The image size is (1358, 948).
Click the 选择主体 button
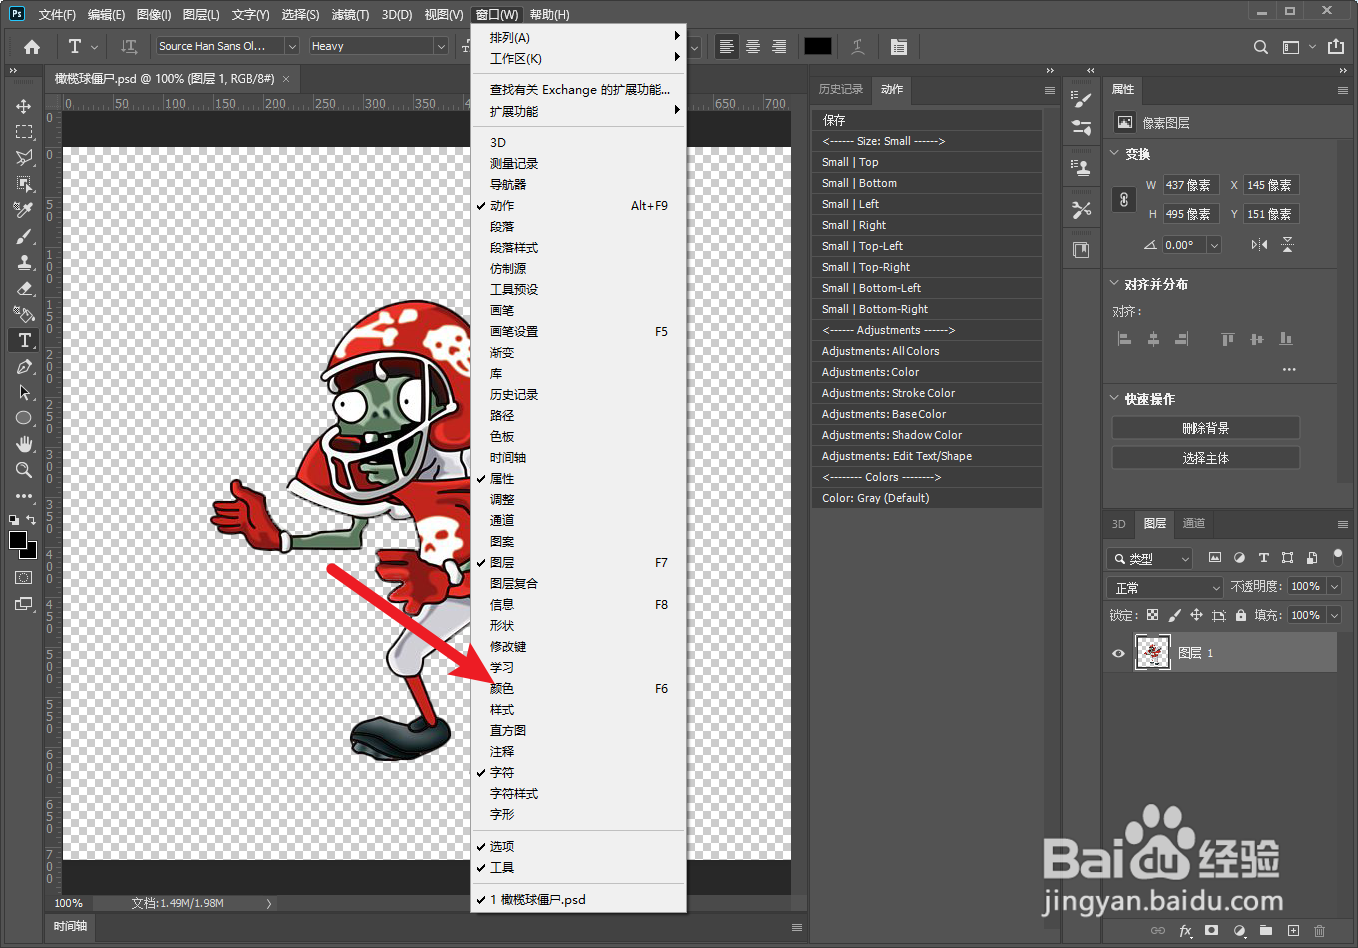[1206, 458]
